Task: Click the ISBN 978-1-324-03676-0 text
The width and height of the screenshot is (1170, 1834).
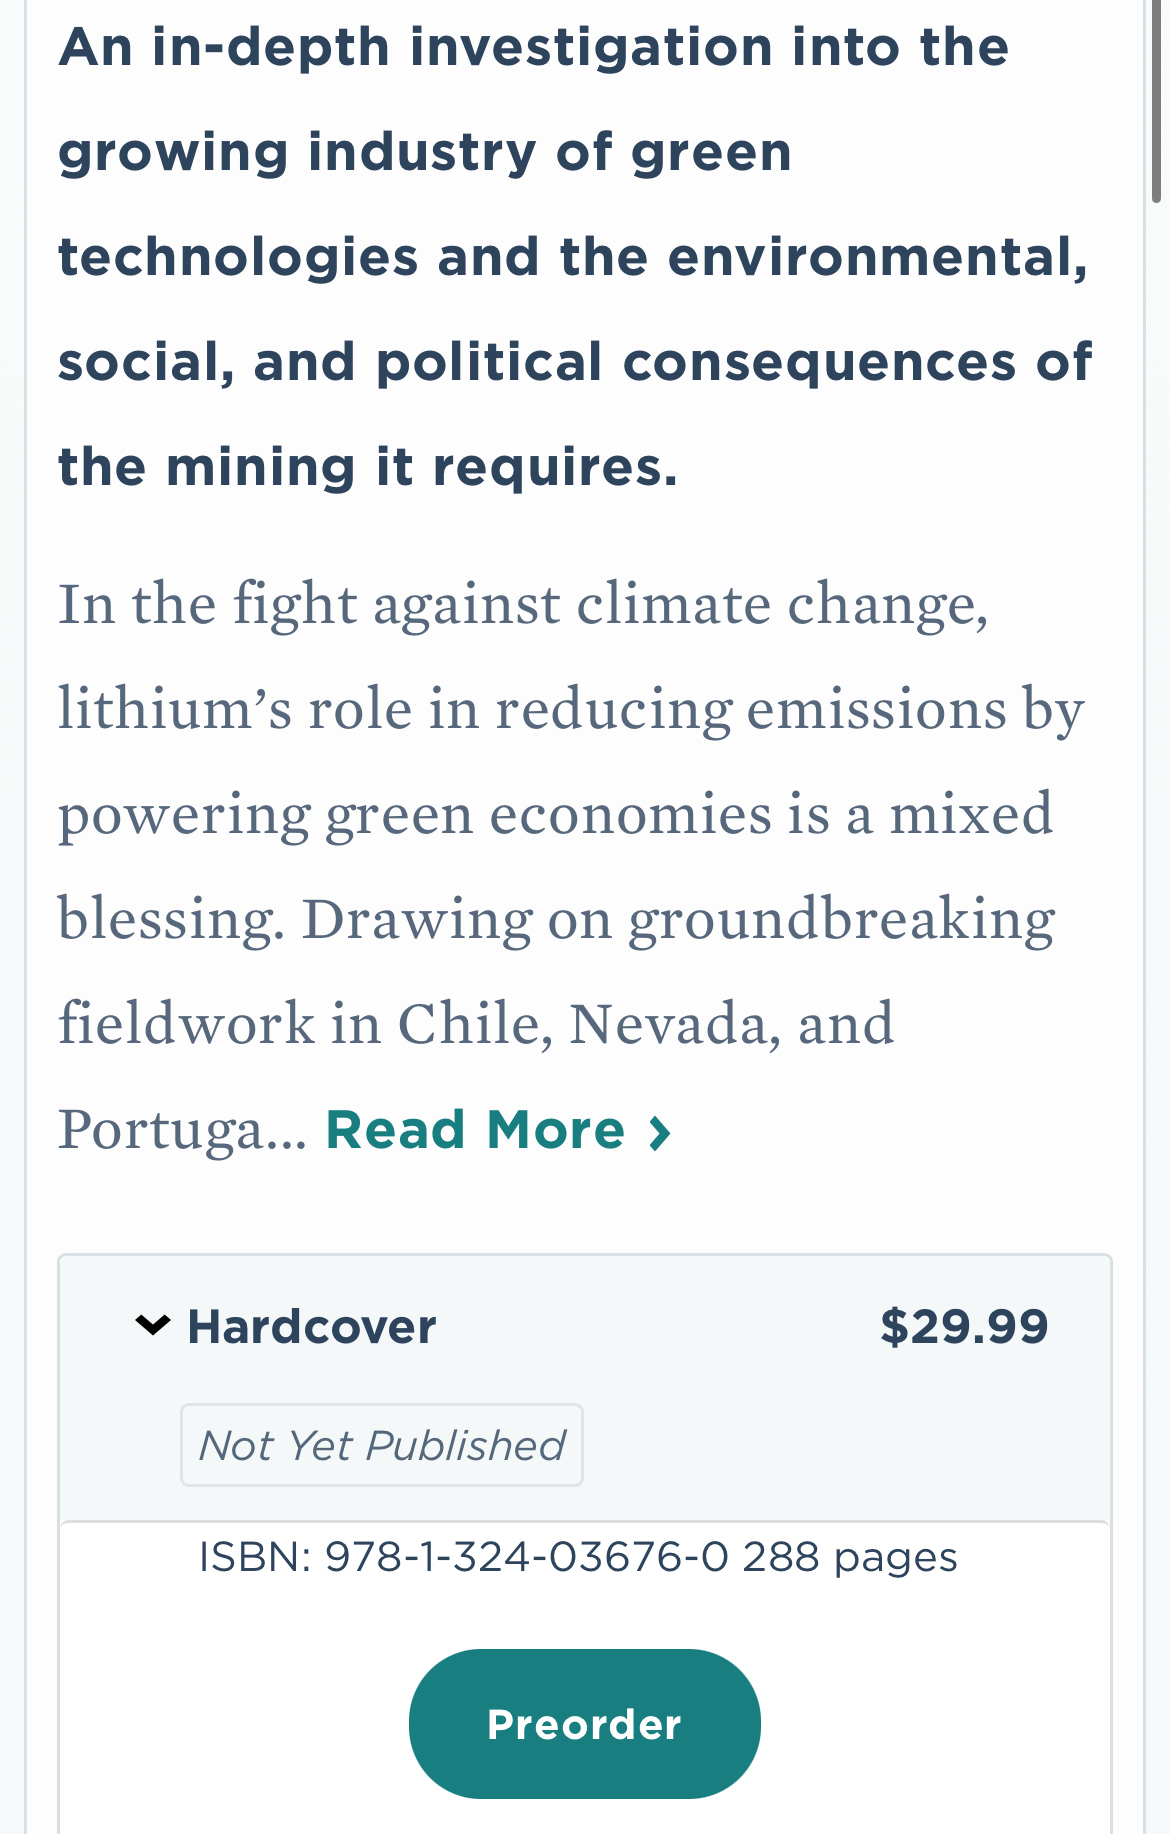Action: 464,1557
